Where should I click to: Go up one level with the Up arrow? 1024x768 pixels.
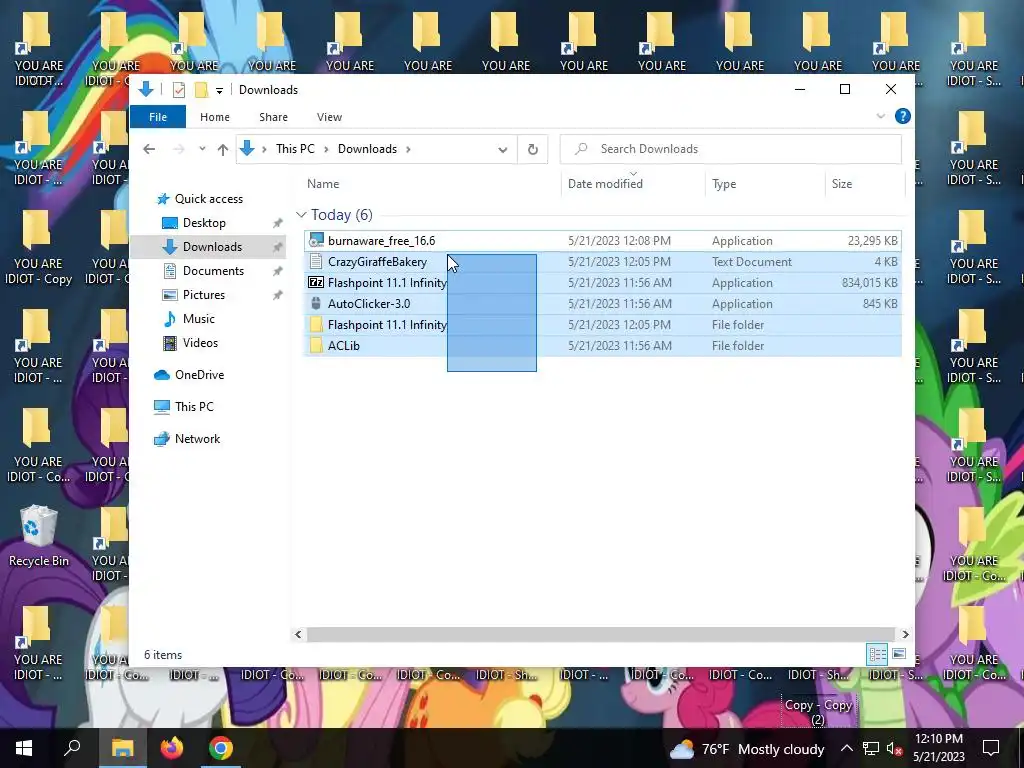coord(223,150)
